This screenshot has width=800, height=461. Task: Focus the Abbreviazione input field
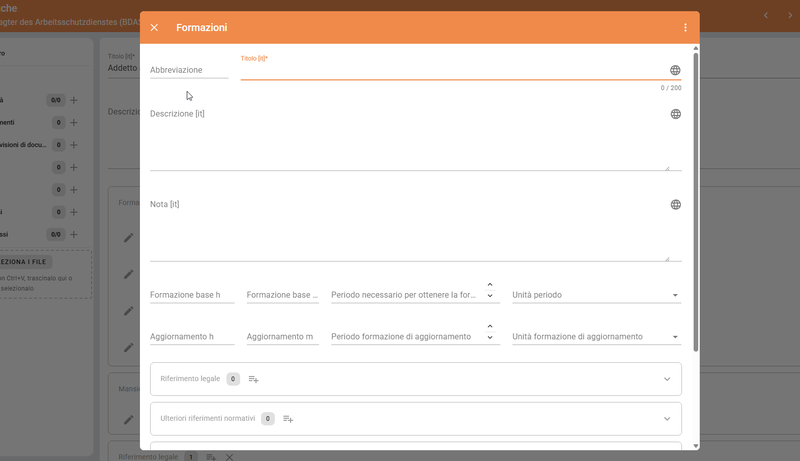(189, 70)
